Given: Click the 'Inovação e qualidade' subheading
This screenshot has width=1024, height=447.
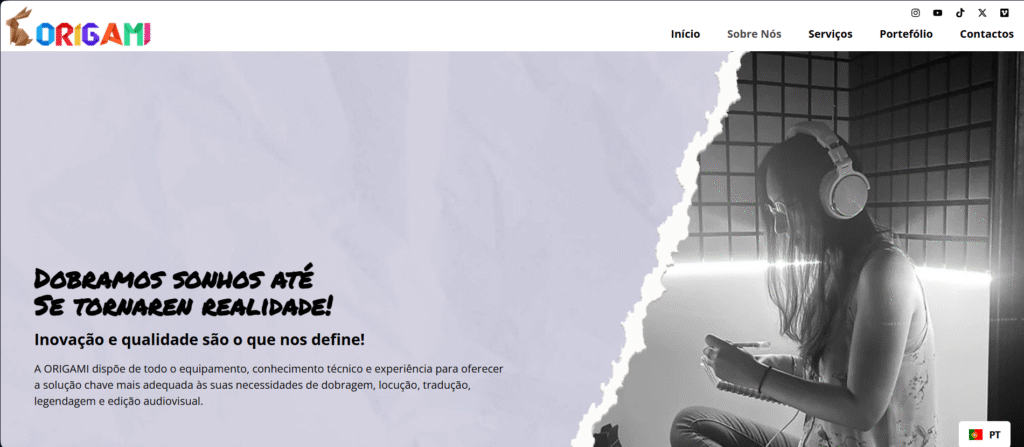Looking at the screenshot, I should coord(199,340).
